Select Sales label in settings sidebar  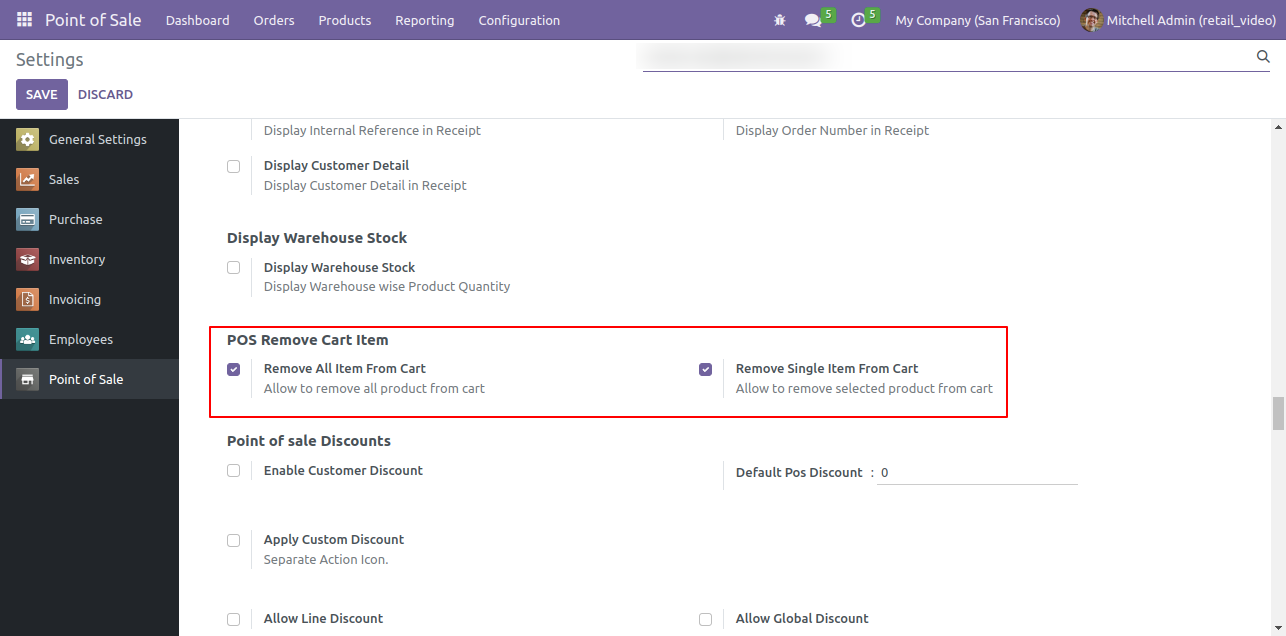64,180
